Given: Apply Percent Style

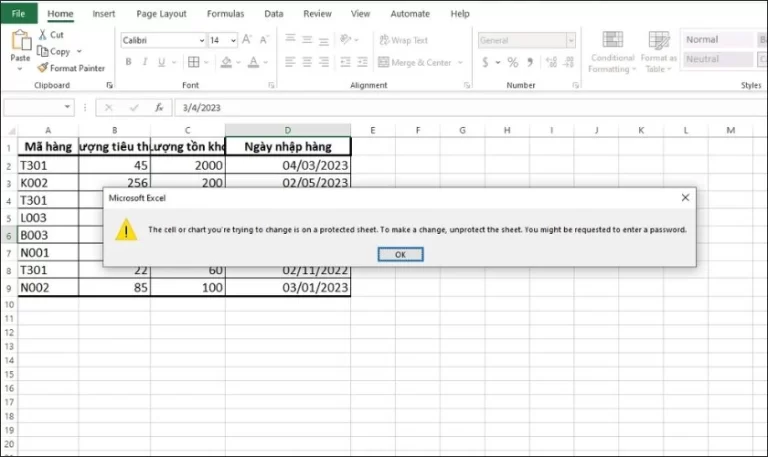Looking at the screenshot, I should point(513,62).
